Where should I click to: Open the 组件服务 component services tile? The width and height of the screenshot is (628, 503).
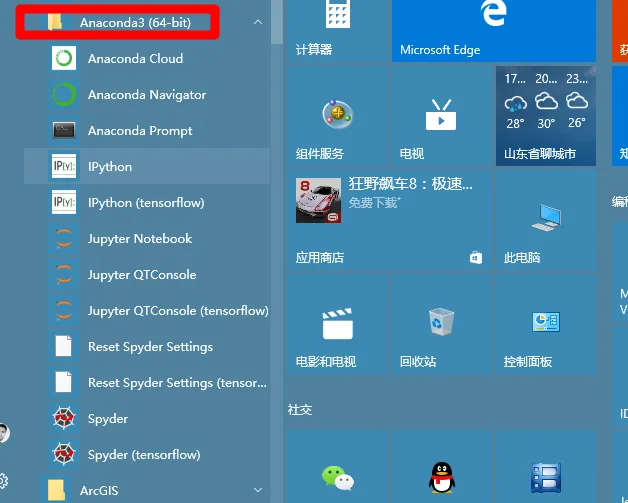click(x=338, y=116)
